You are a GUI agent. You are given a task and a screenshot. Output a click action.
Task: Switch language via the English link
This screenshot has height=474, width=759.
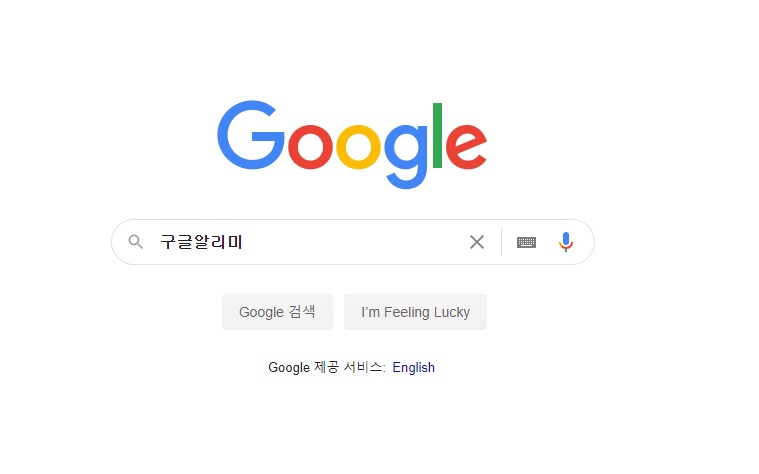pyautogui.click(x=413, y=367)
